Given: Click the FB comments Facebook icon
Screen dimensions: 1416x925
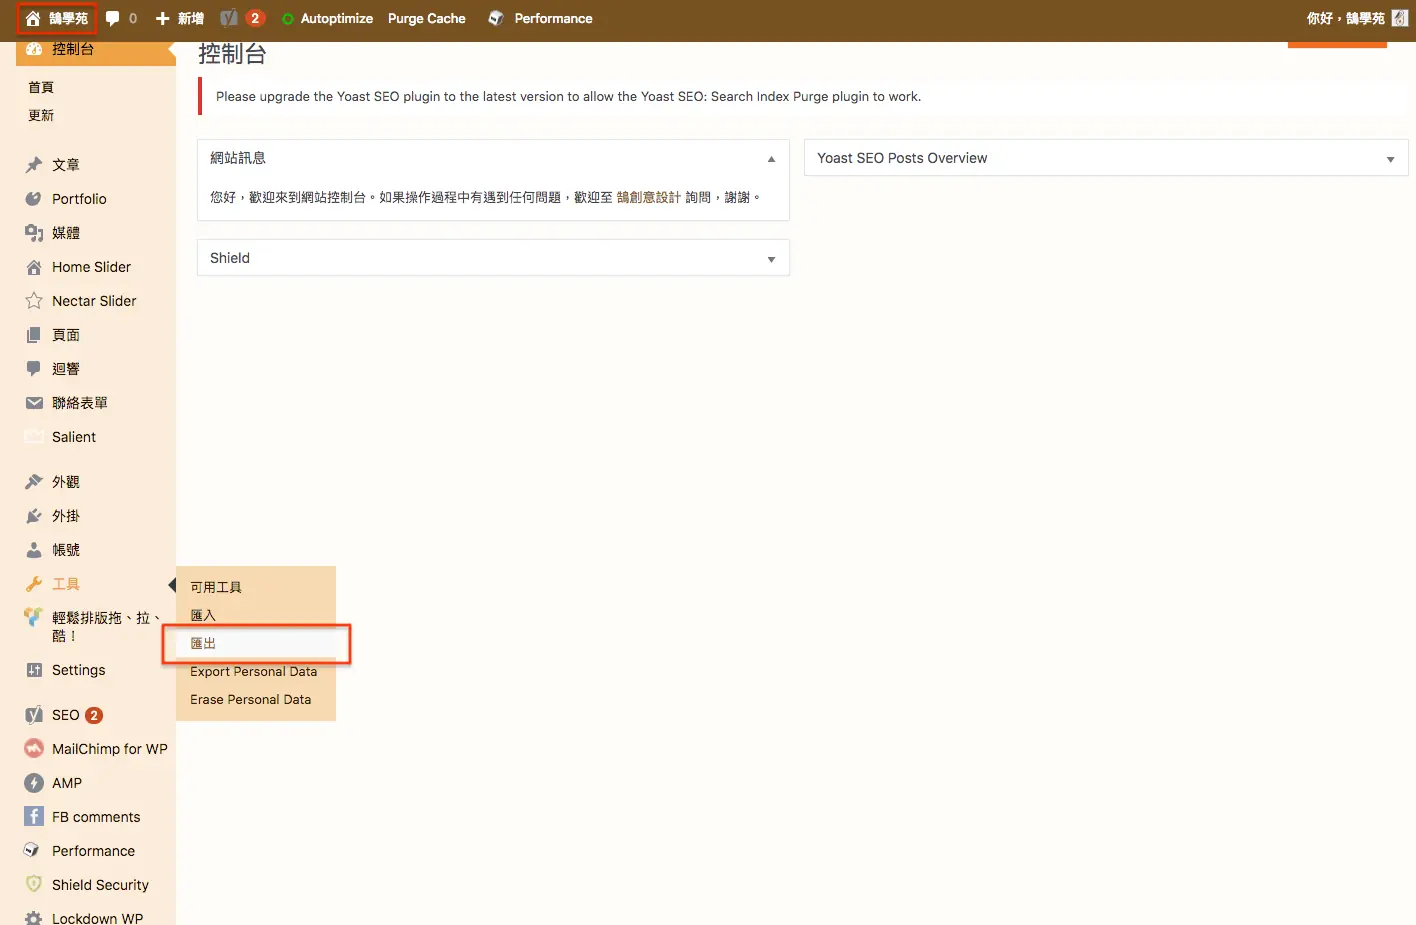Looking at the screenshot, I should tap(34, 817).
